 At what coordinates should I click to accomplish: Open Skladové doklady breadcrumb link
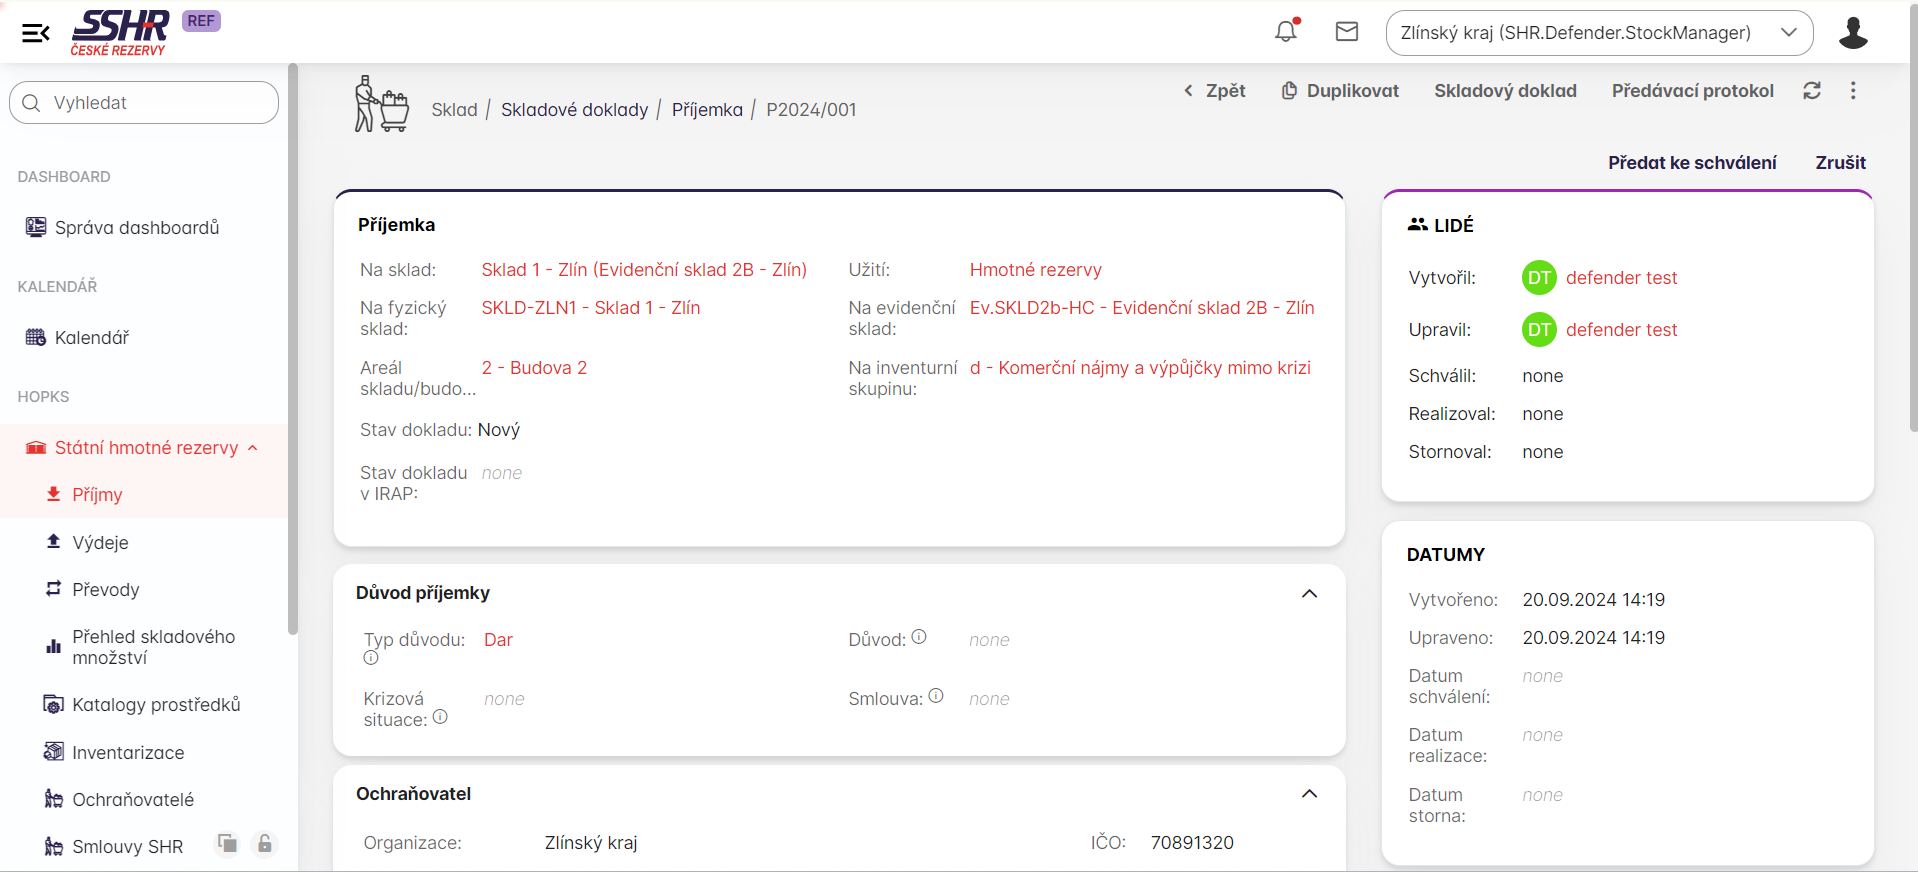tap(574, 110)
